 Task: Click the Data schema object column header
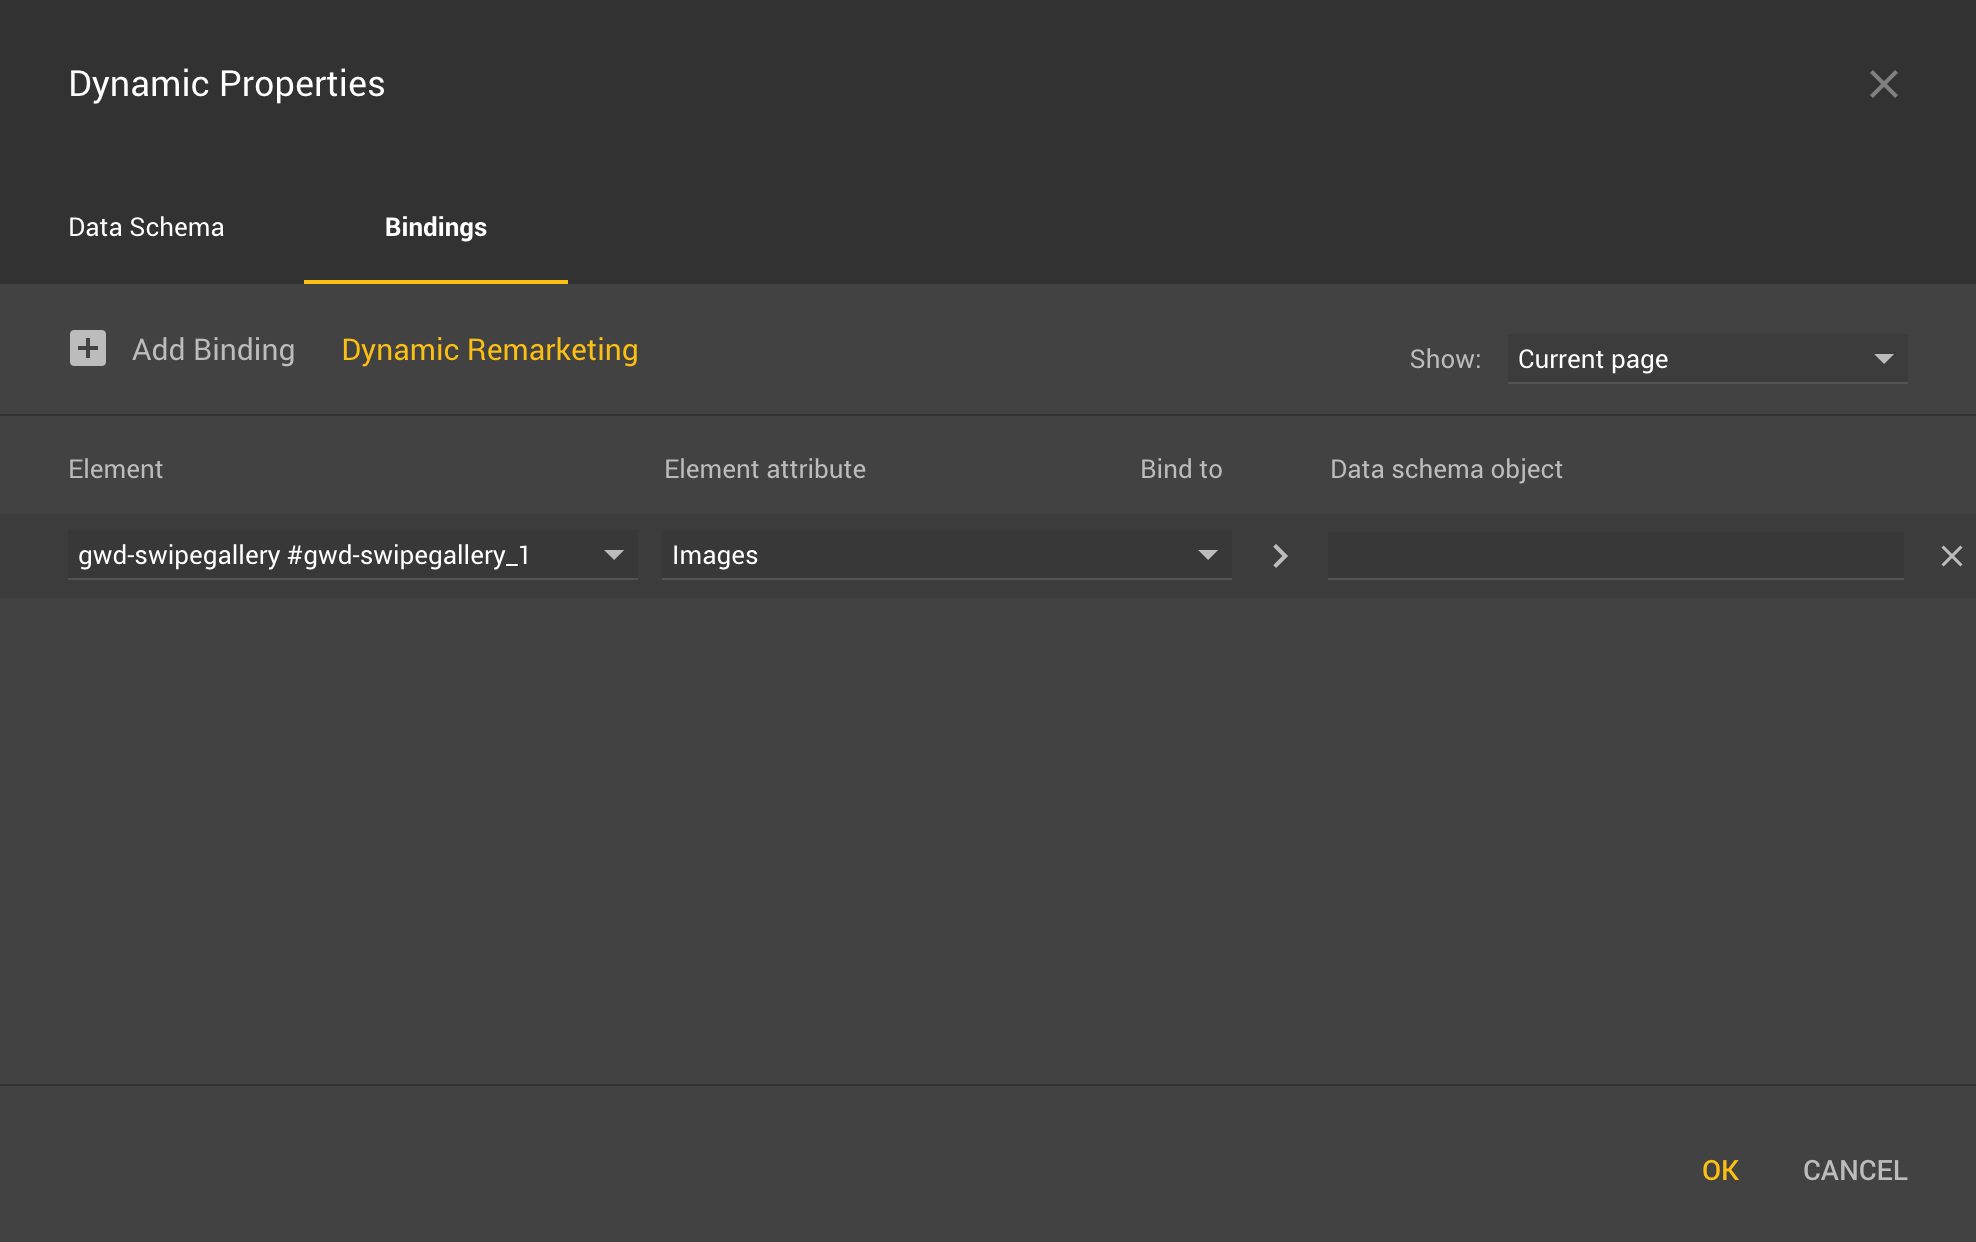point(1446,469)
